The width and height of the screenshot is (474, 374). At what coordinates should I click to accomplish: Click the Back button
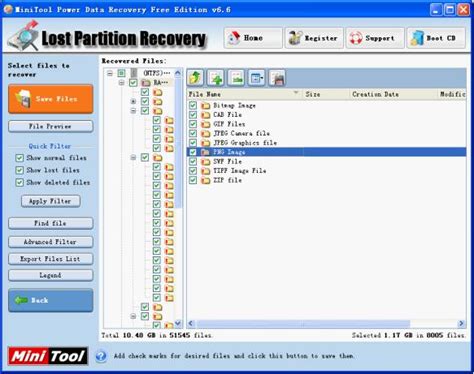[51, 300]
